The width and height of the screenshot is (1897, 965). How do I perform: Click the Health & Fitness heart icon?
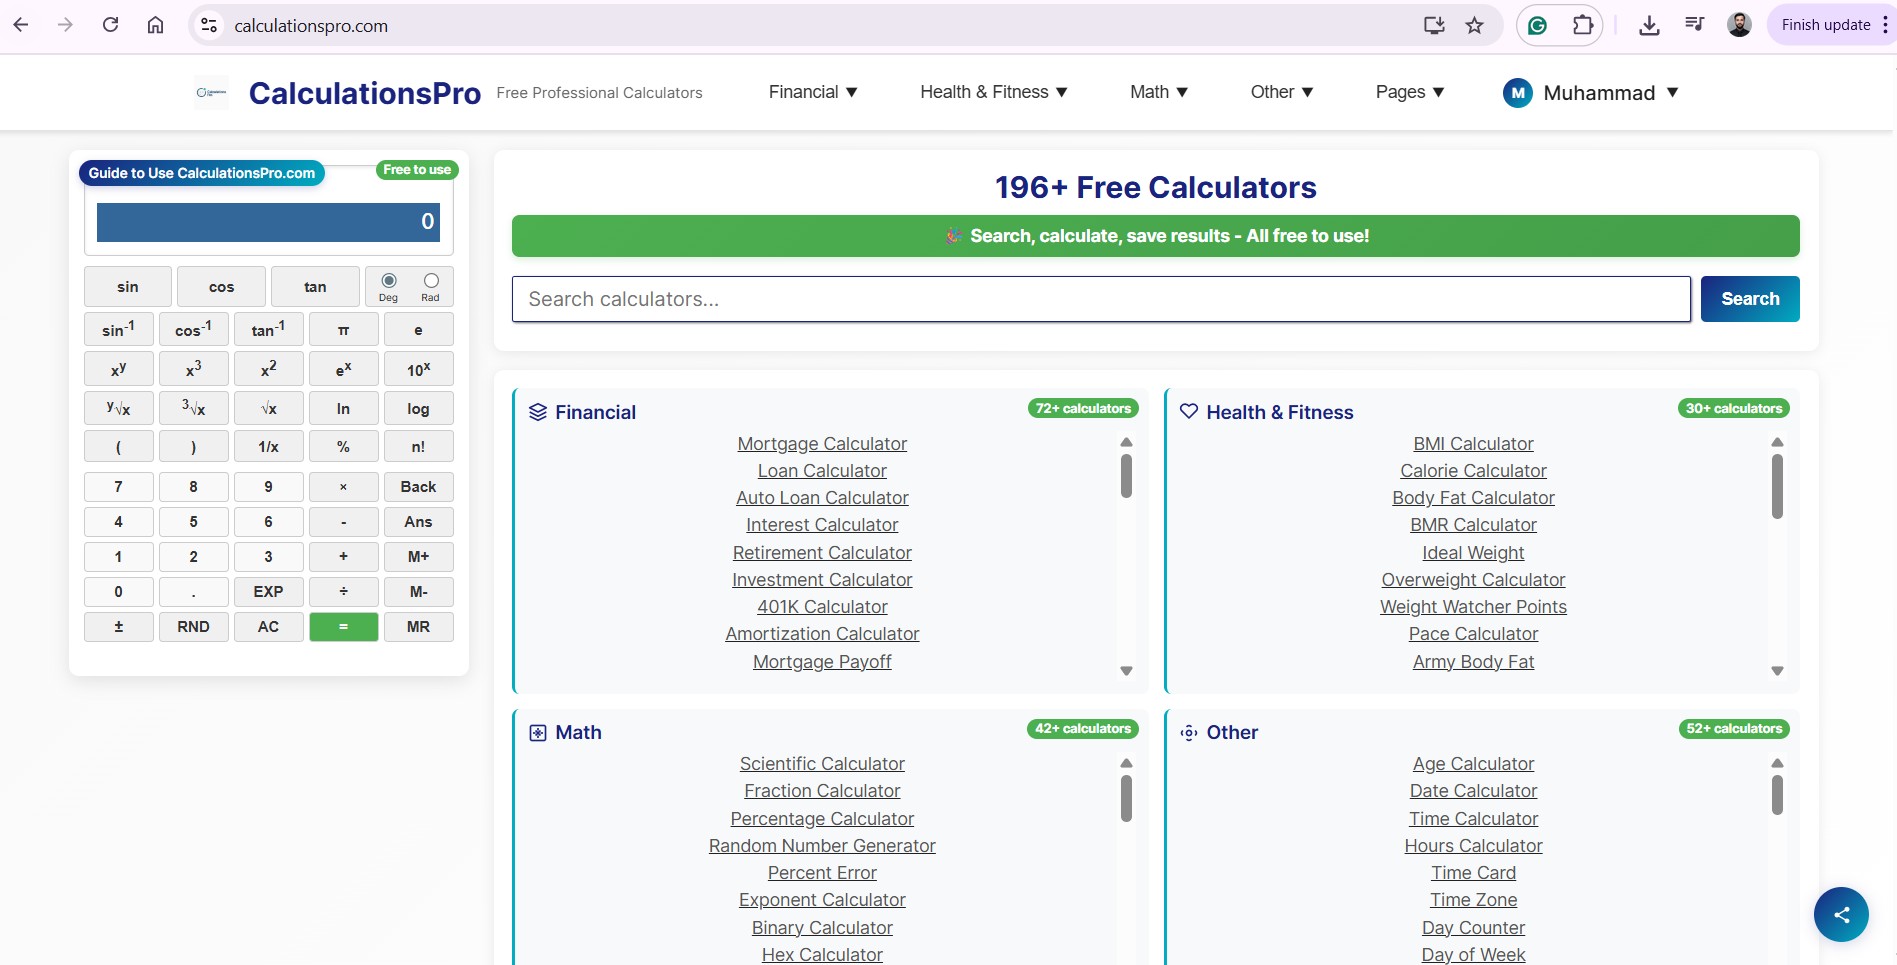click(1188, 411)
